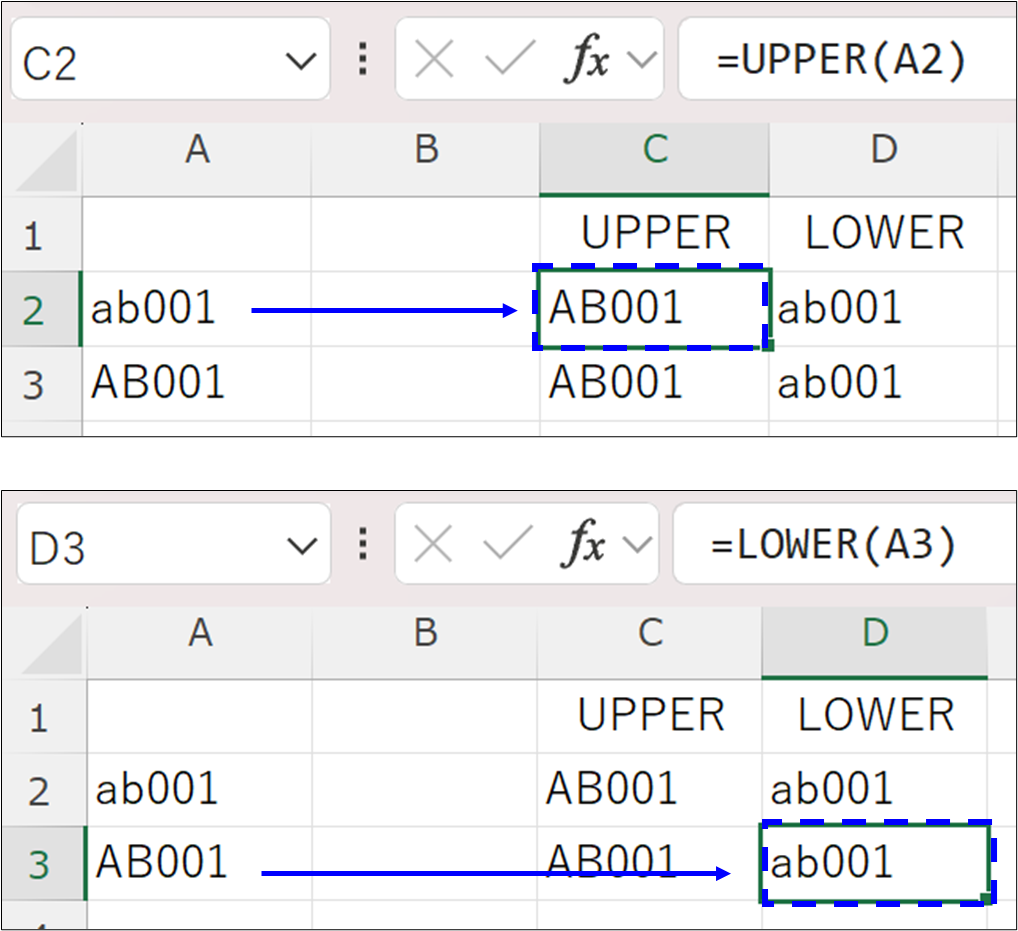The image size is (1018, 931).
Task: Select the highlighted row 2 header
Action: pos(34,310)
